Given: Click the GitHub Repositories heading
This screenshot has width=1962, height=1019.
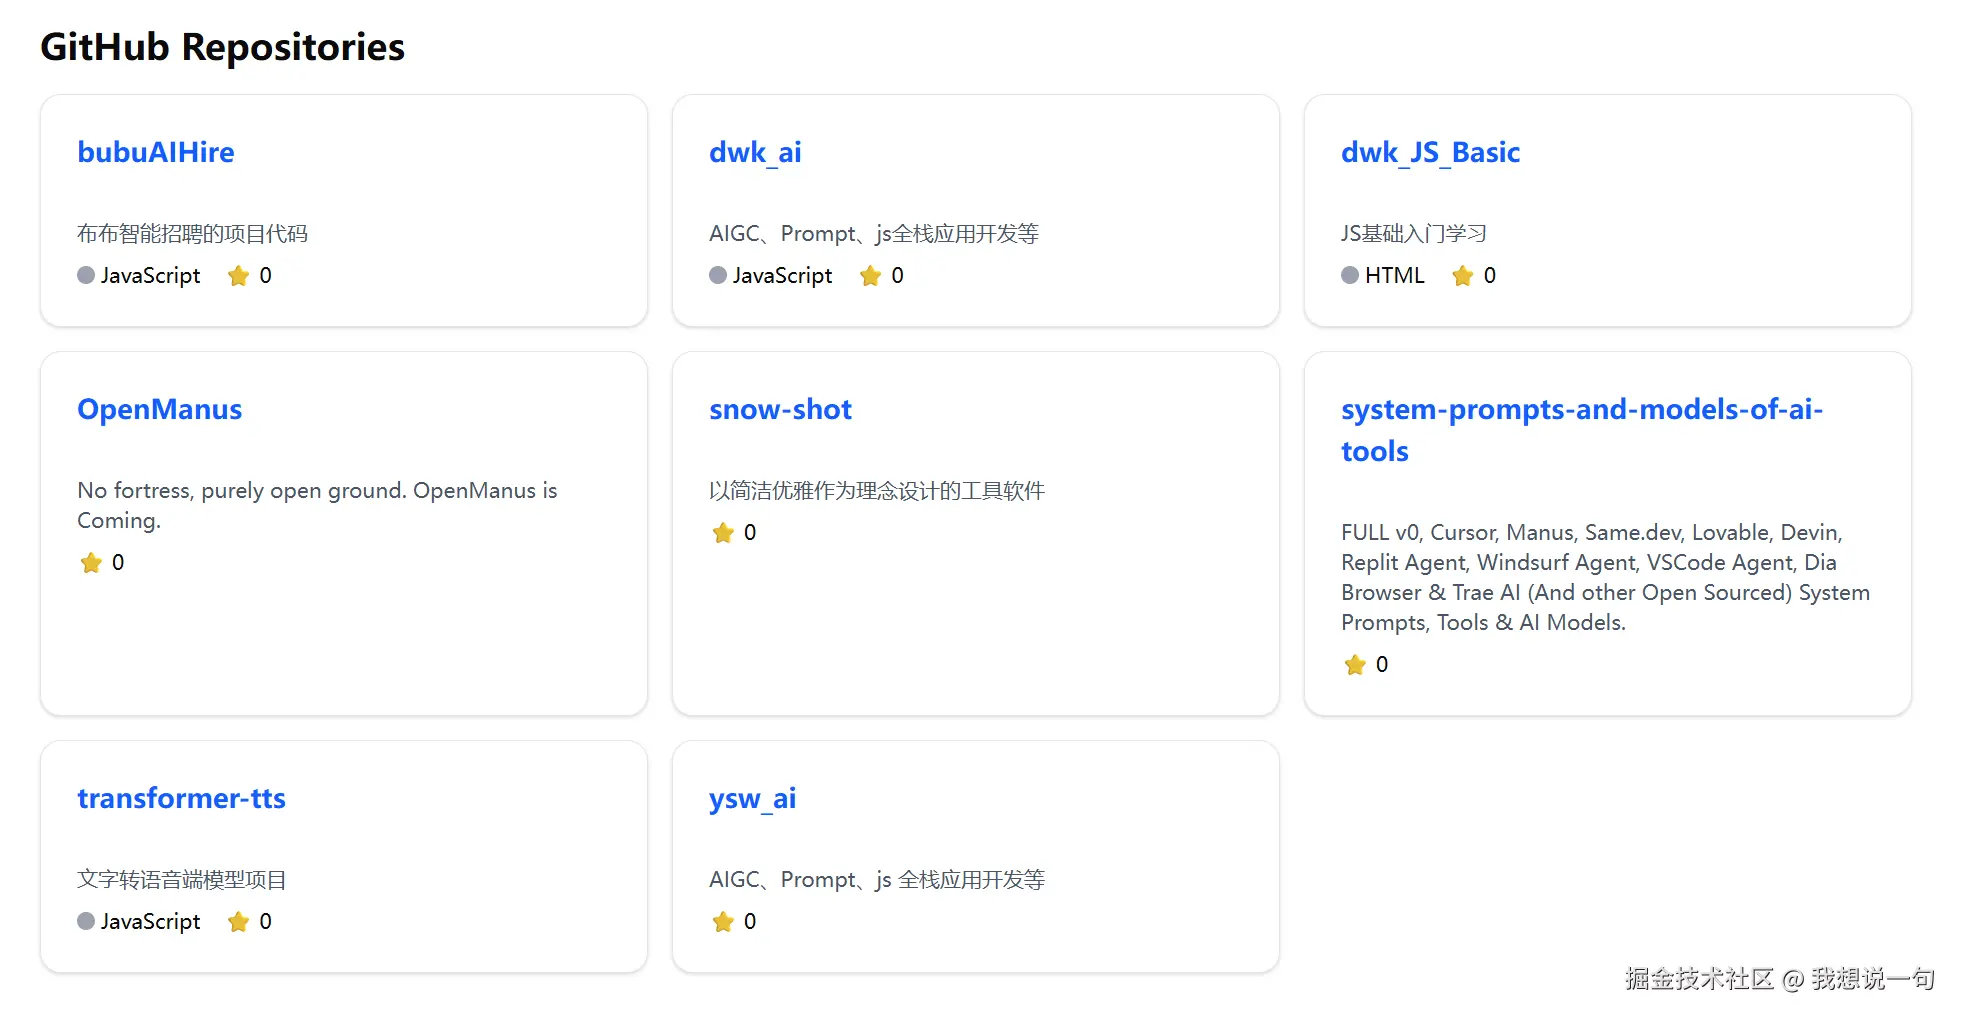Looking at the screenshot, I should (x=222, y=47).
